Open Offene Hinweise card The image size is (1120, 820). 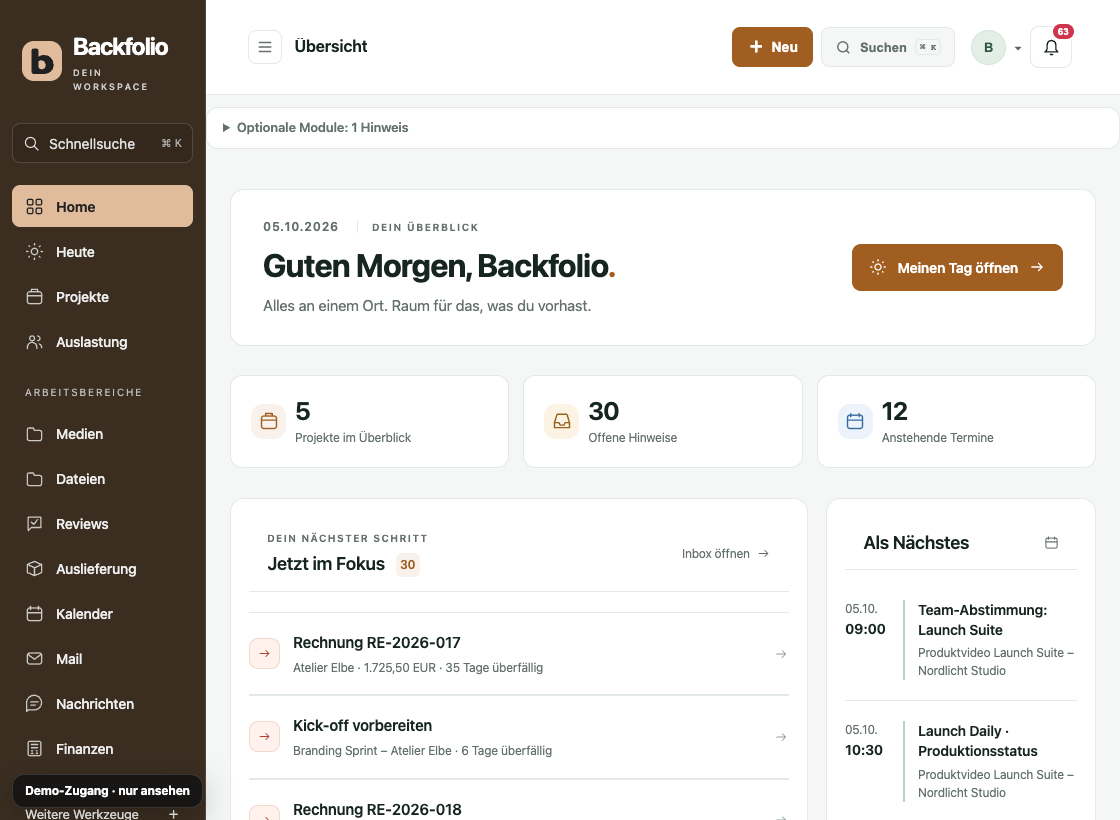point(663,421)
